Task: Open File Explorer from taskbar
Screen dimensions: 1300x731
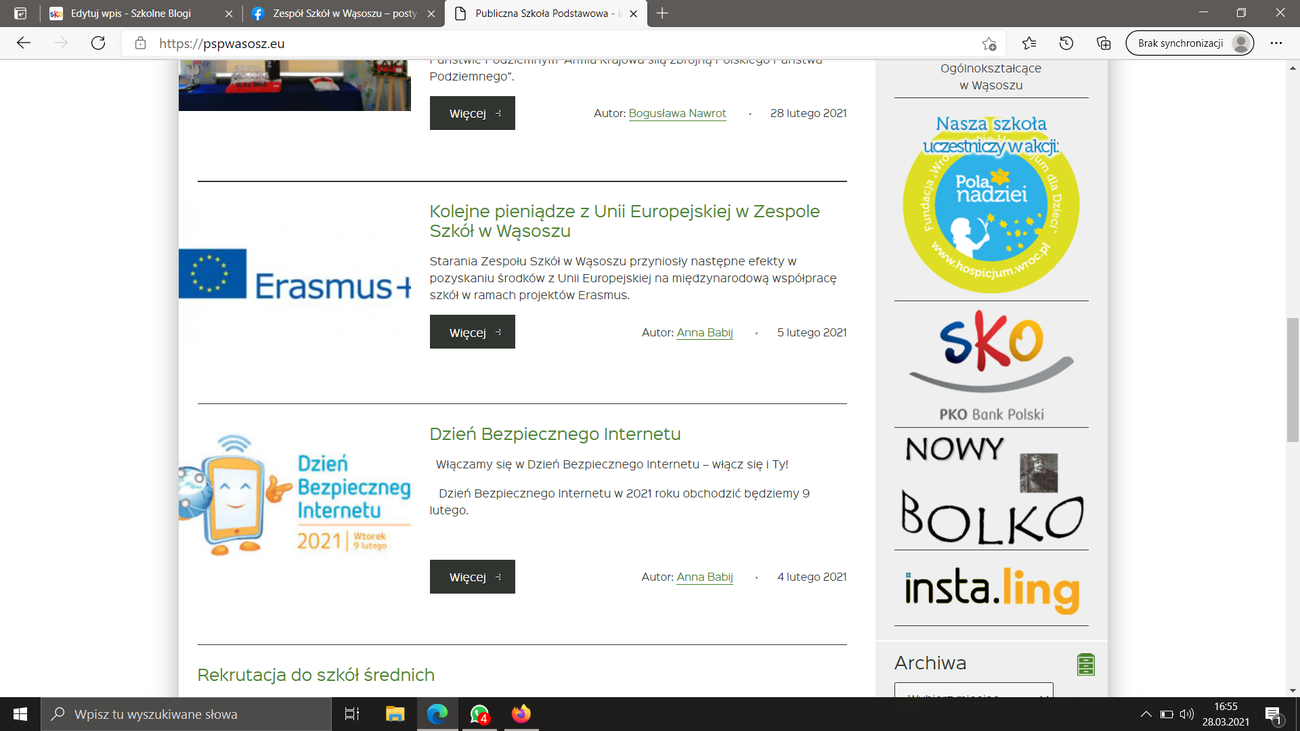Action: [395, 714]
